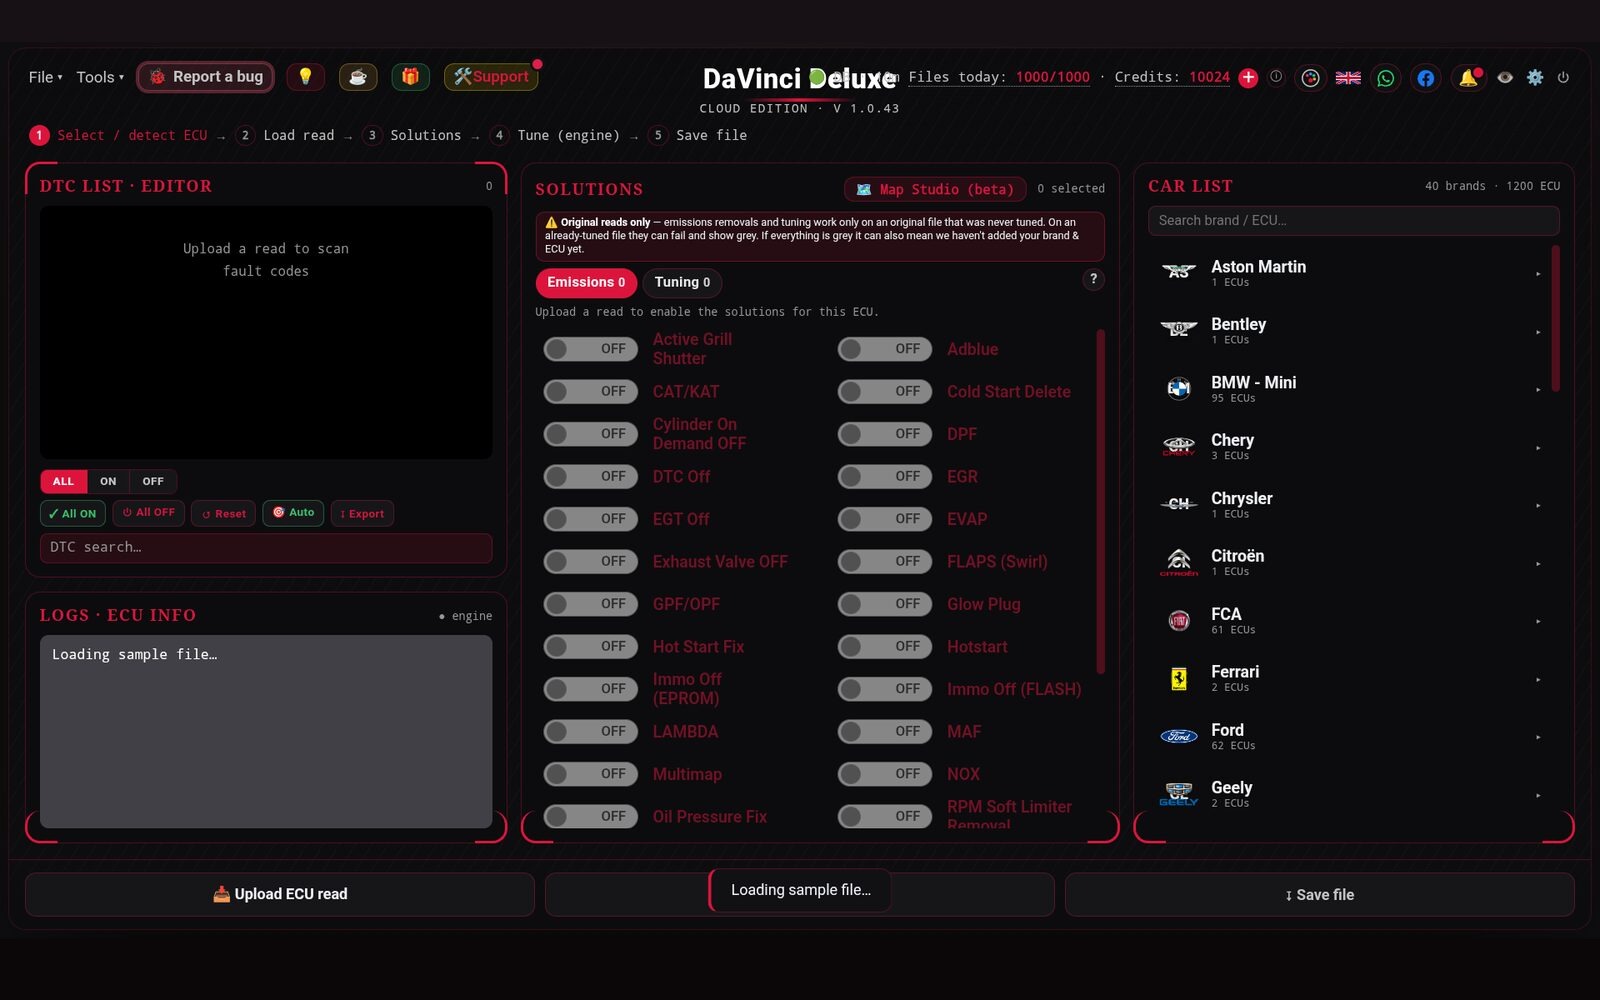
Task: Click the Aston Martin brand logo
Action: tap(1179, 272)
